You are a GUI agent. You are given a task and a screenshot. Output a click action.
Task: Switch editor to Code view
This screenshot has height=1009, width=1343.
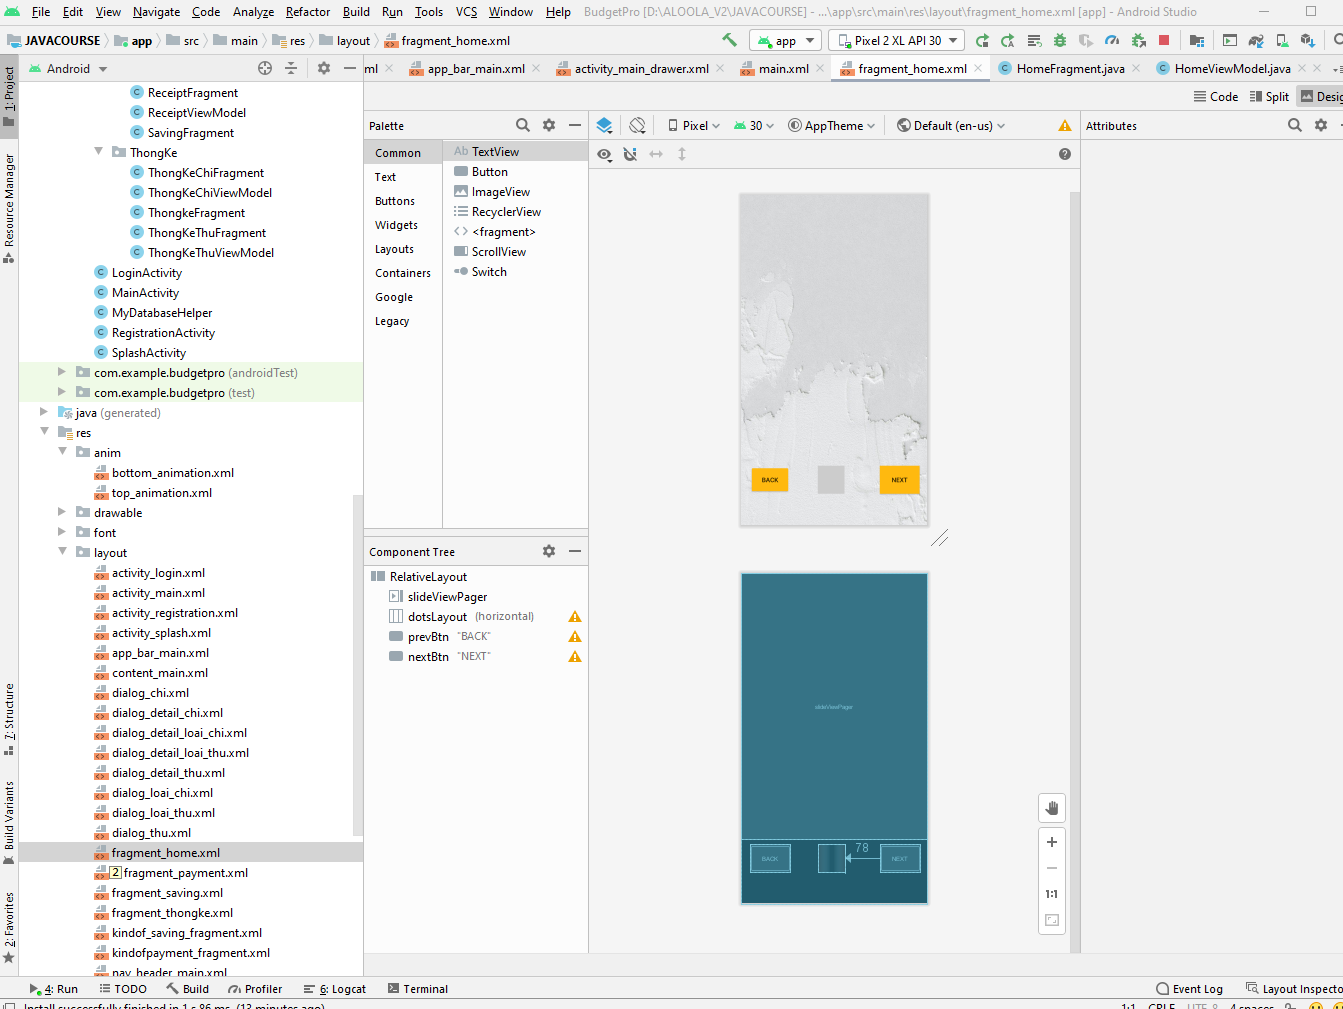pyautogui.click(x=1216, y=97)
